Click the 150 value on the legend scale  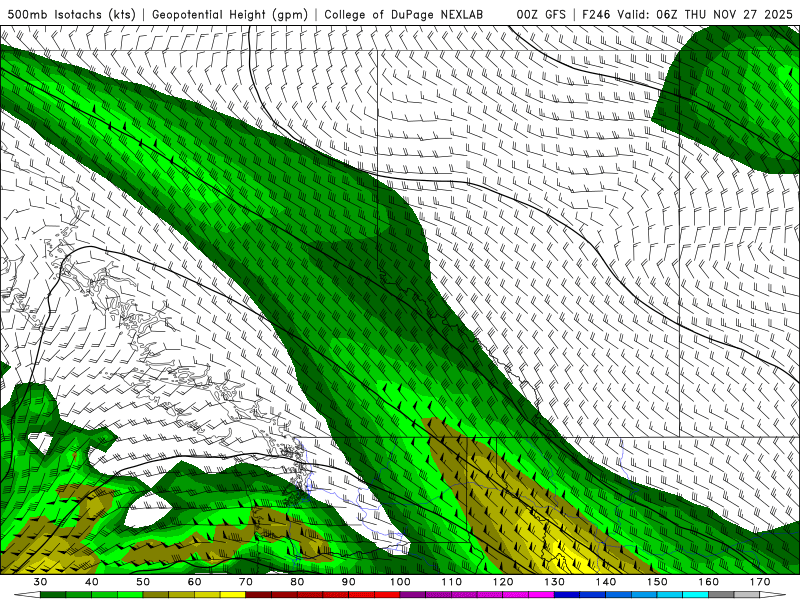[657, 582]
